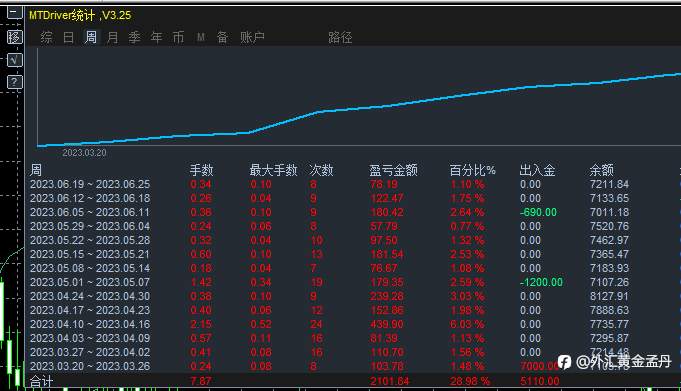
Task: Click the 移 move panel icon
Action: tap(14, 37)
